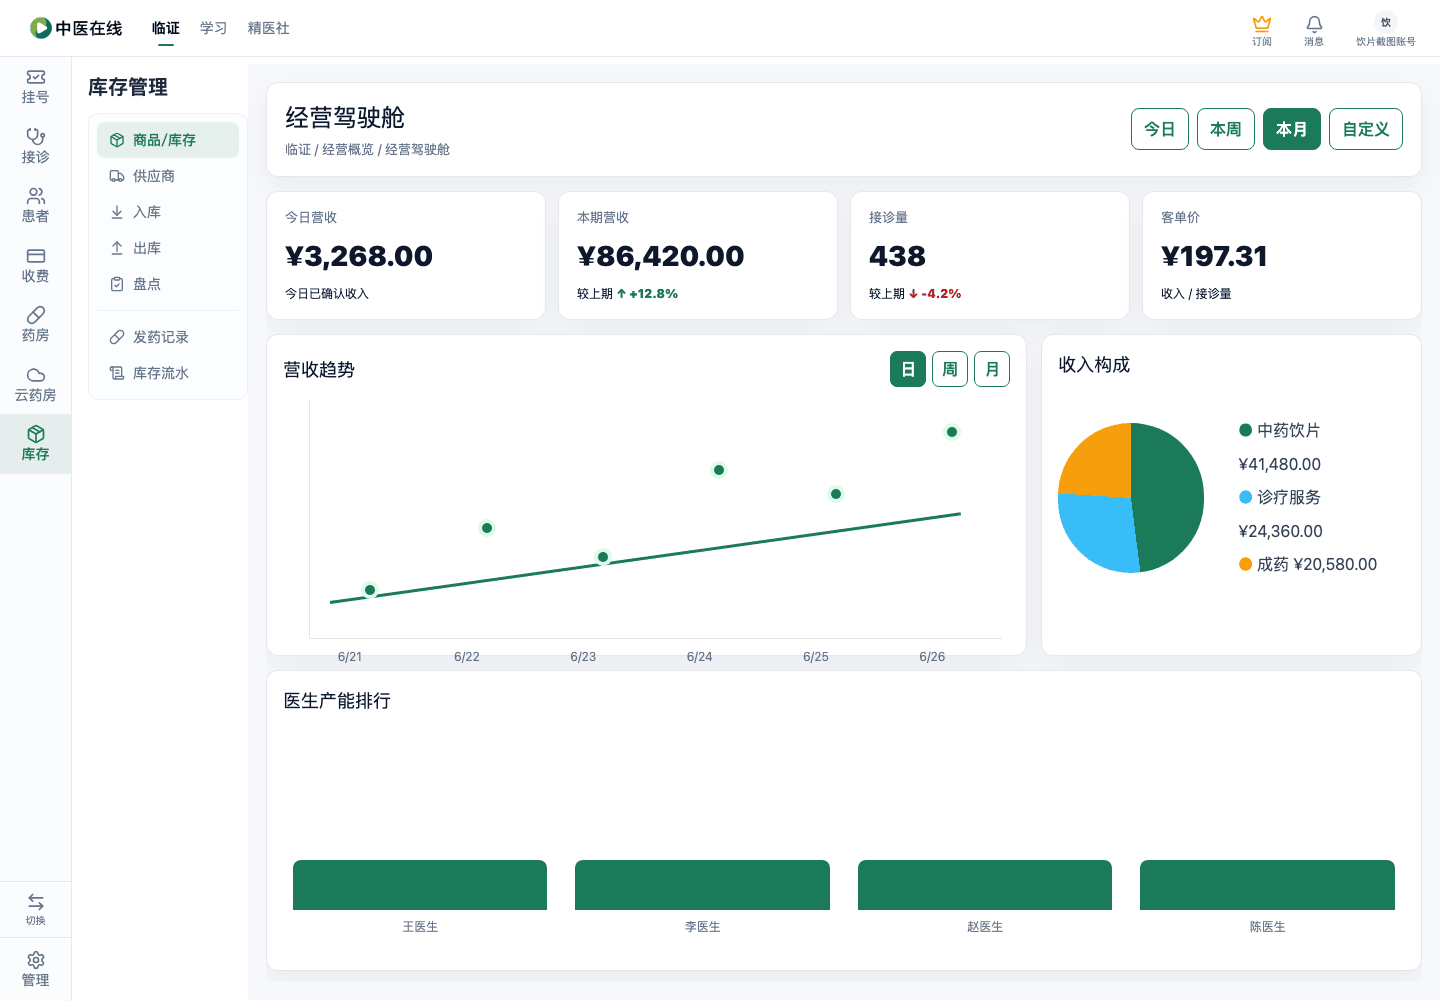
Task: Open 药房 pill sidebar item
Action: (36, 325)
